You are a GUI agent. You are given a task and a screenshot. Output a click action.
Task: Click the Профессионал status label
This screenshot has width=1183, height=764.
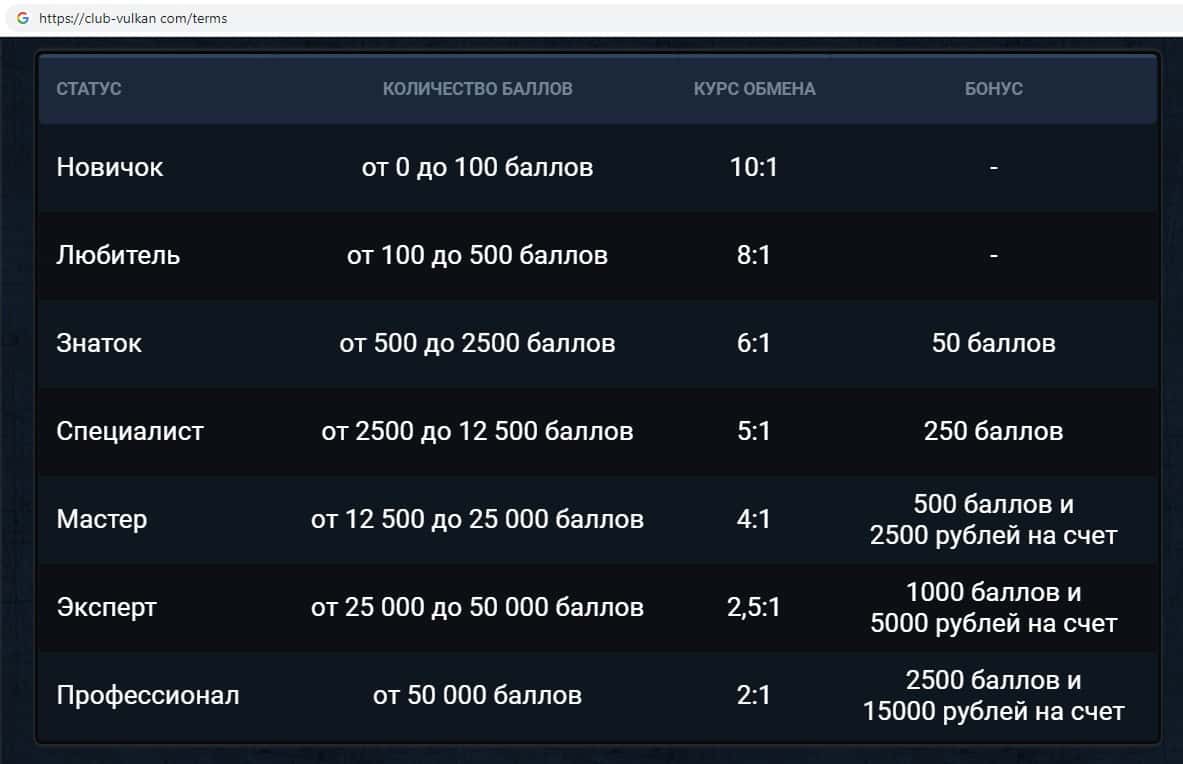(148, 695)
